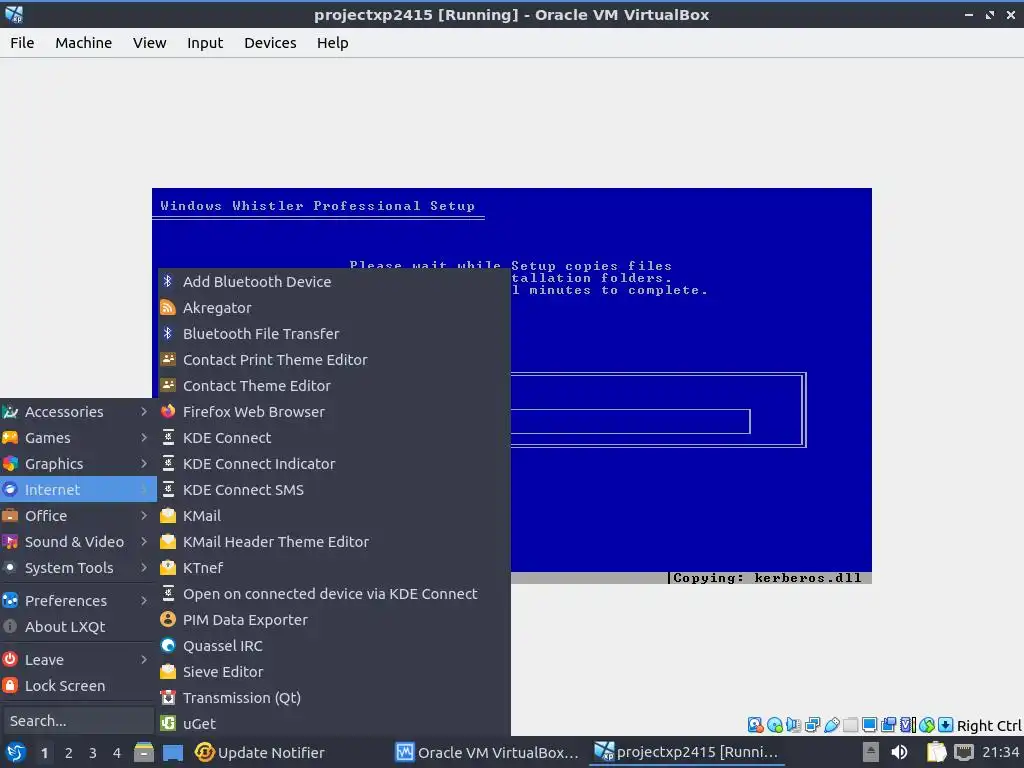Open the file manager drawer icon in panel
1024x768 pixels.
[x=144, y=752]
